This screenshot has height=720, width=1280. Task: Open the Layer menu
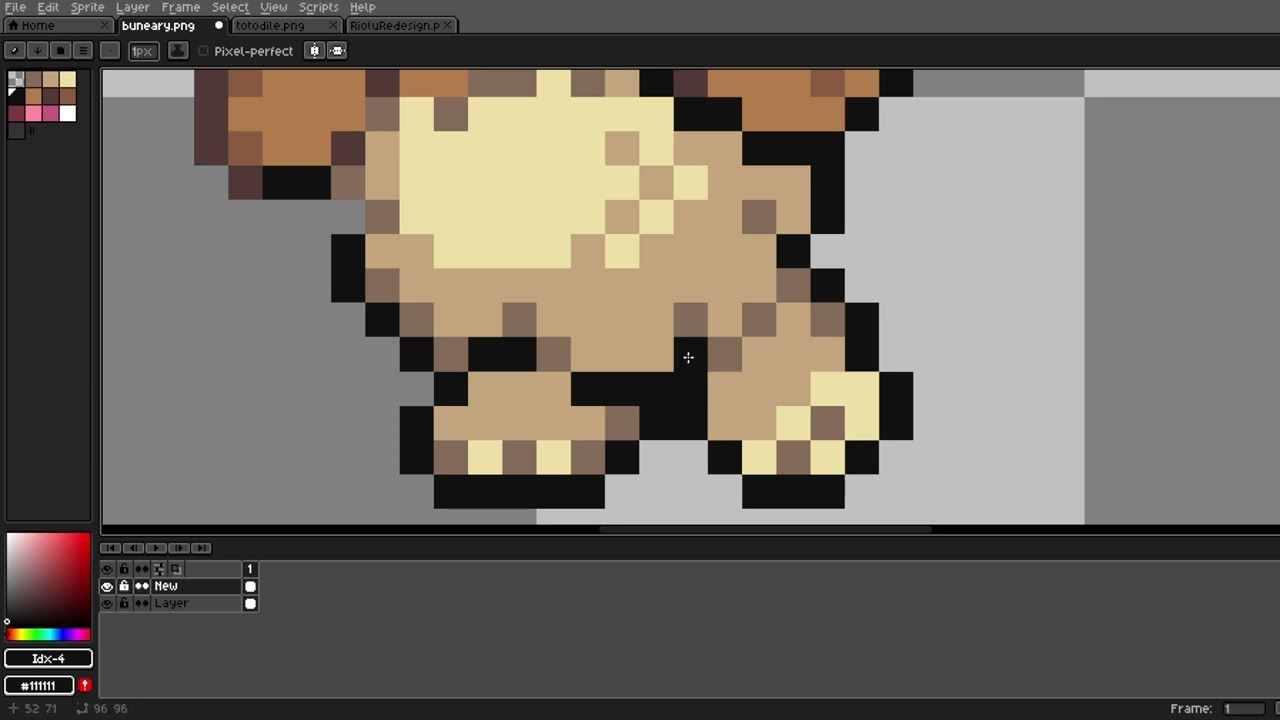[x=132, y=7]
